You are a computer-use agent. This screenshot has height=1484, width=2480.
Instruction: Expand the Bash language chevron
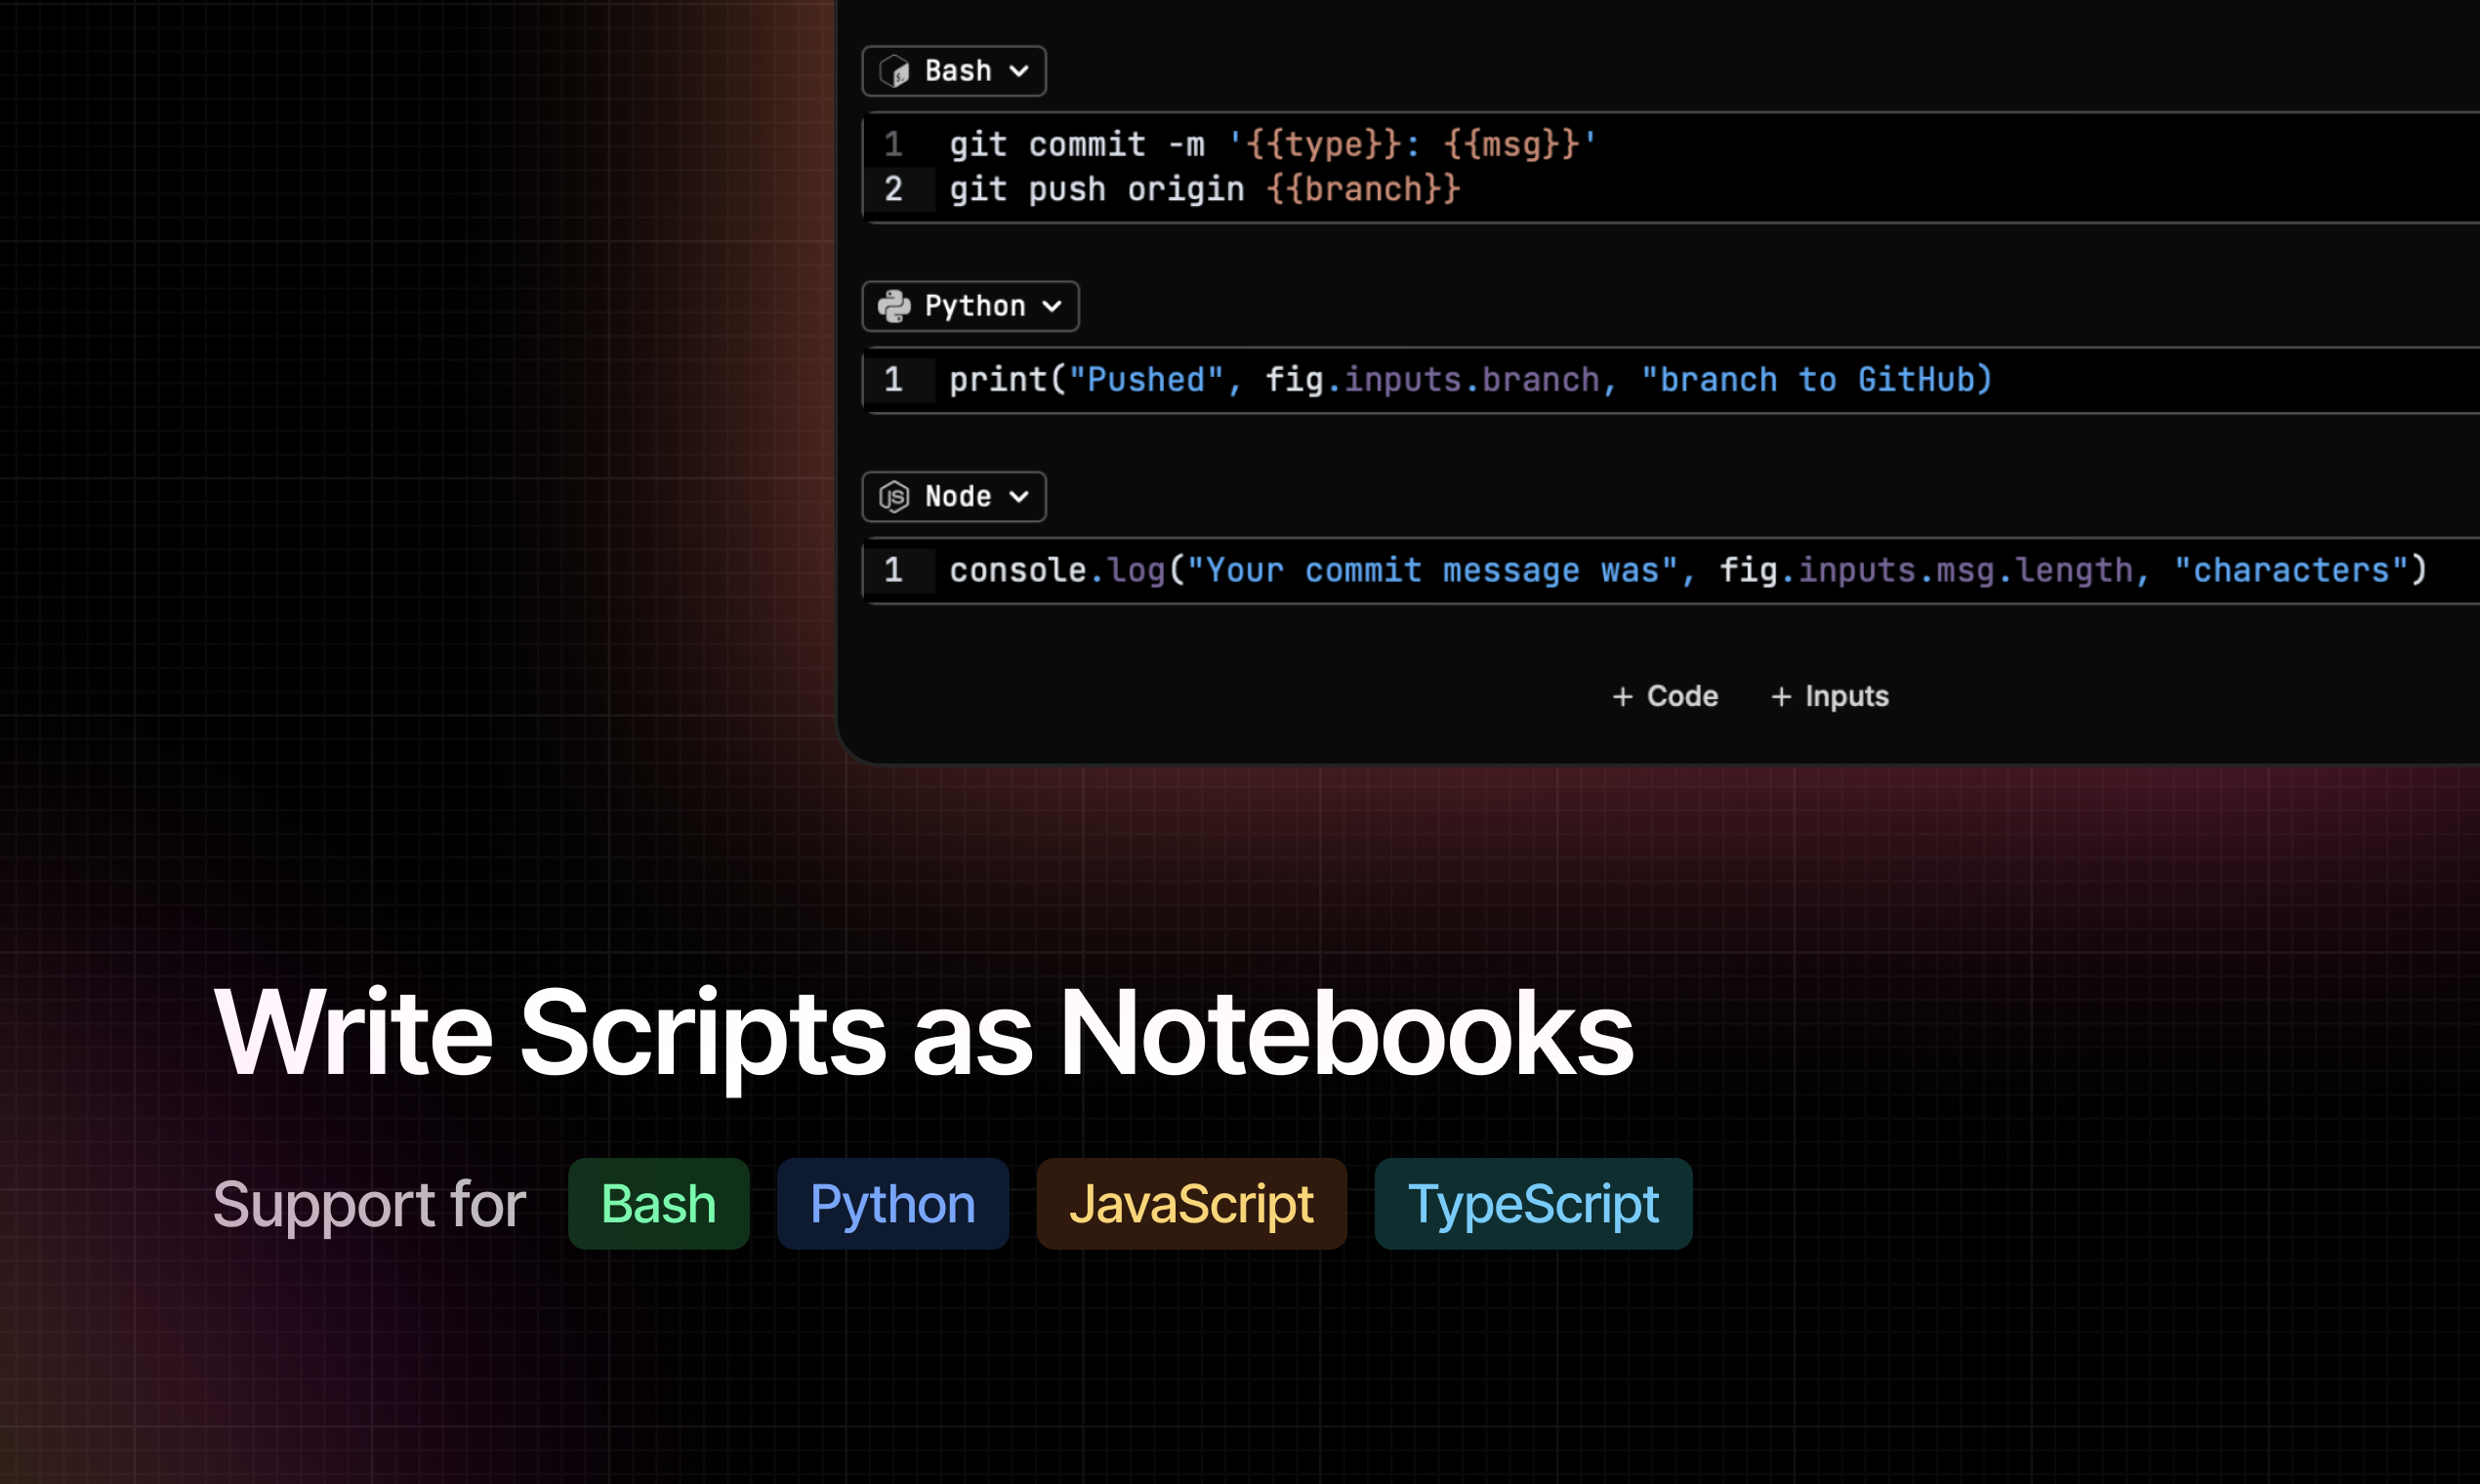pos(1019,72)
